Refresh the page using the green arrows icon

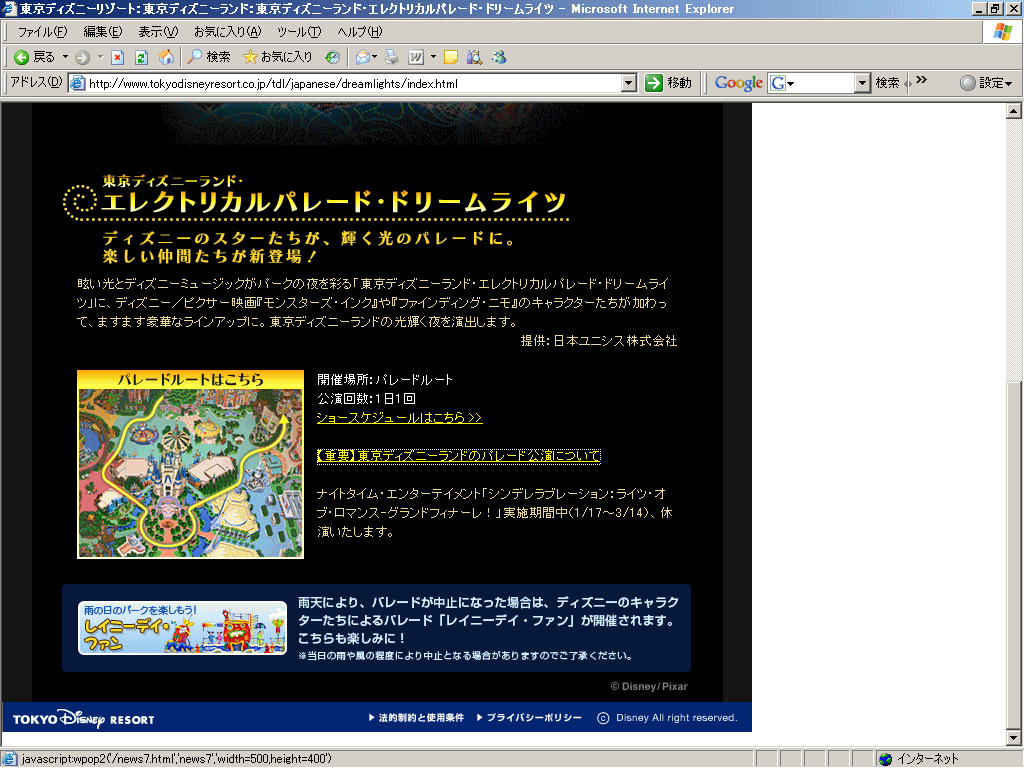click(x=141, y=57)
